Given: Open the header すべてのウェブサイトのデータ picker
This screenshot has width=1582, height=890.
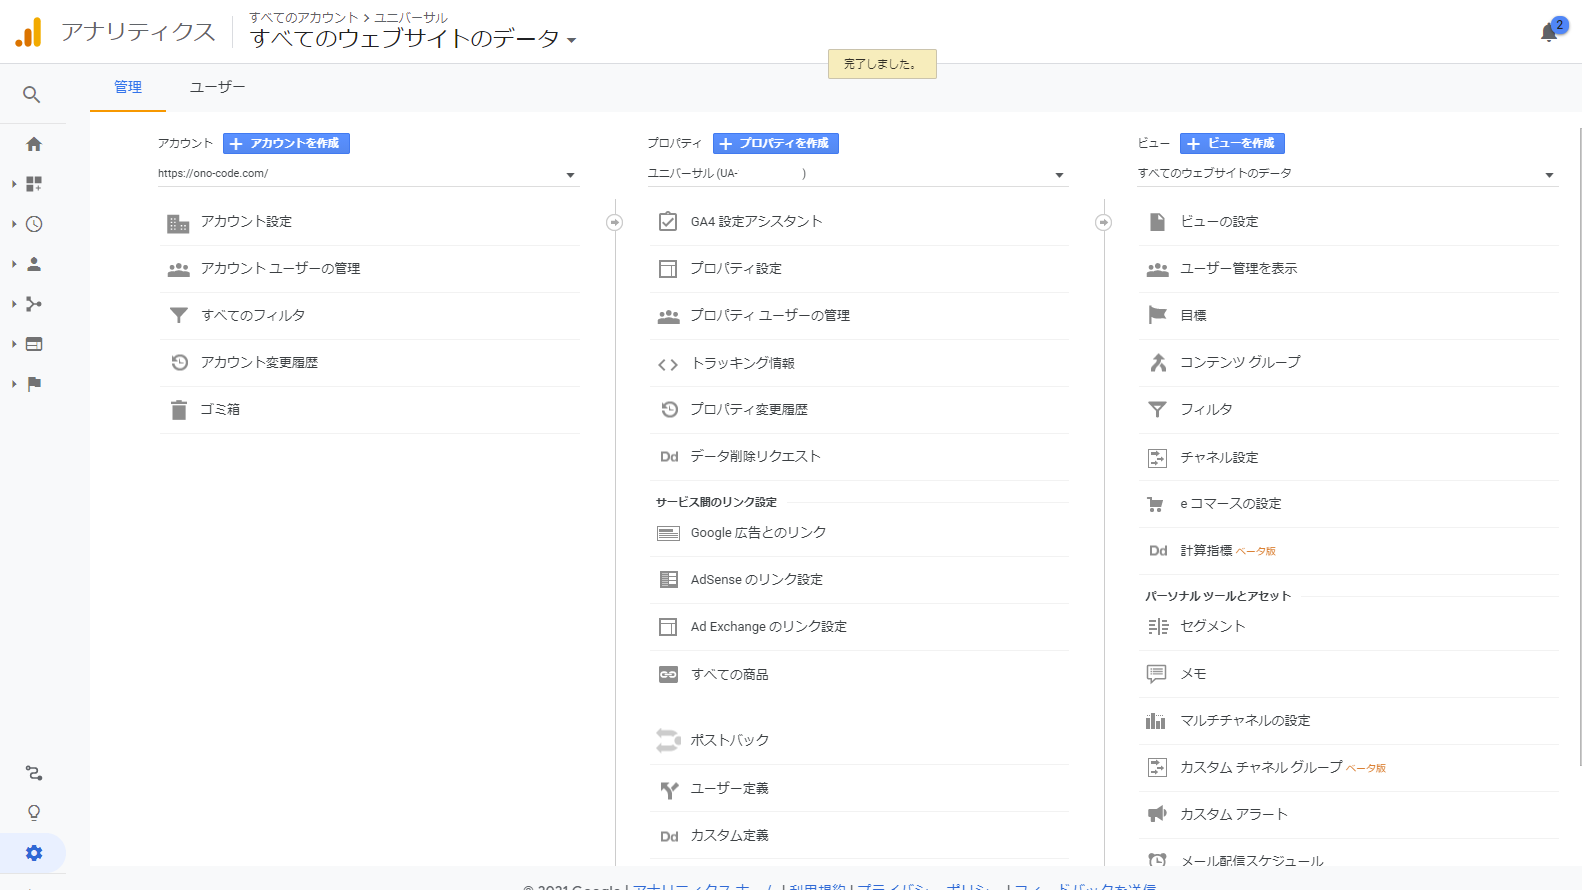Looking at the screenshot, I should 413,39.
